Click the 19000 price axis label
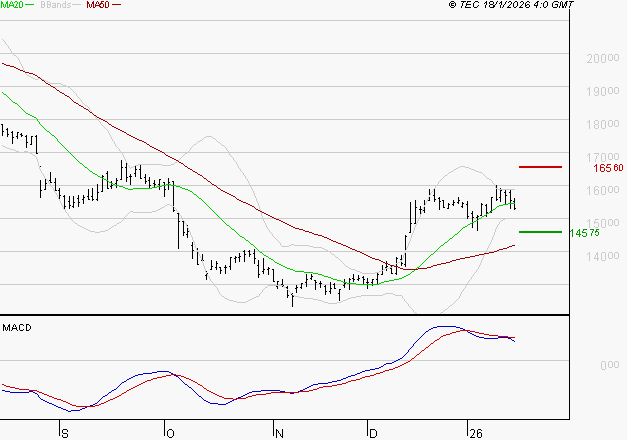The image size is (627, 440). coord(603,92)
